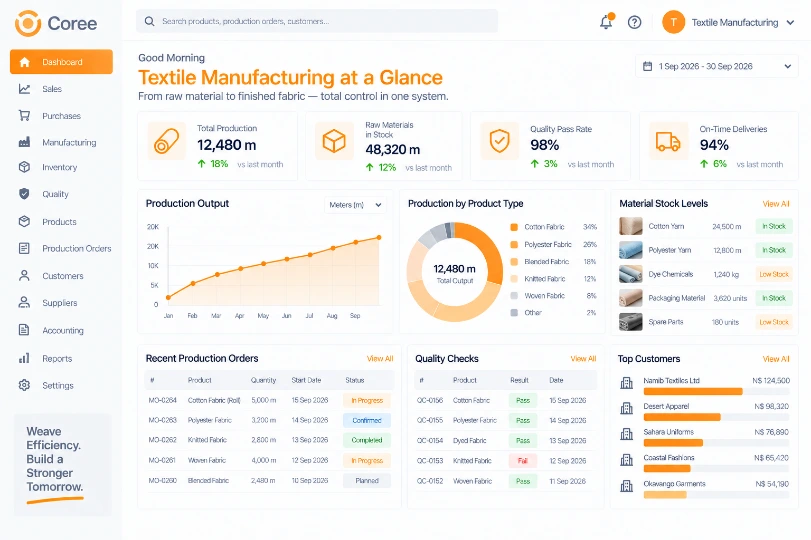
Task: Click the Purchases cart icon
Action: (x=24, y=115)
